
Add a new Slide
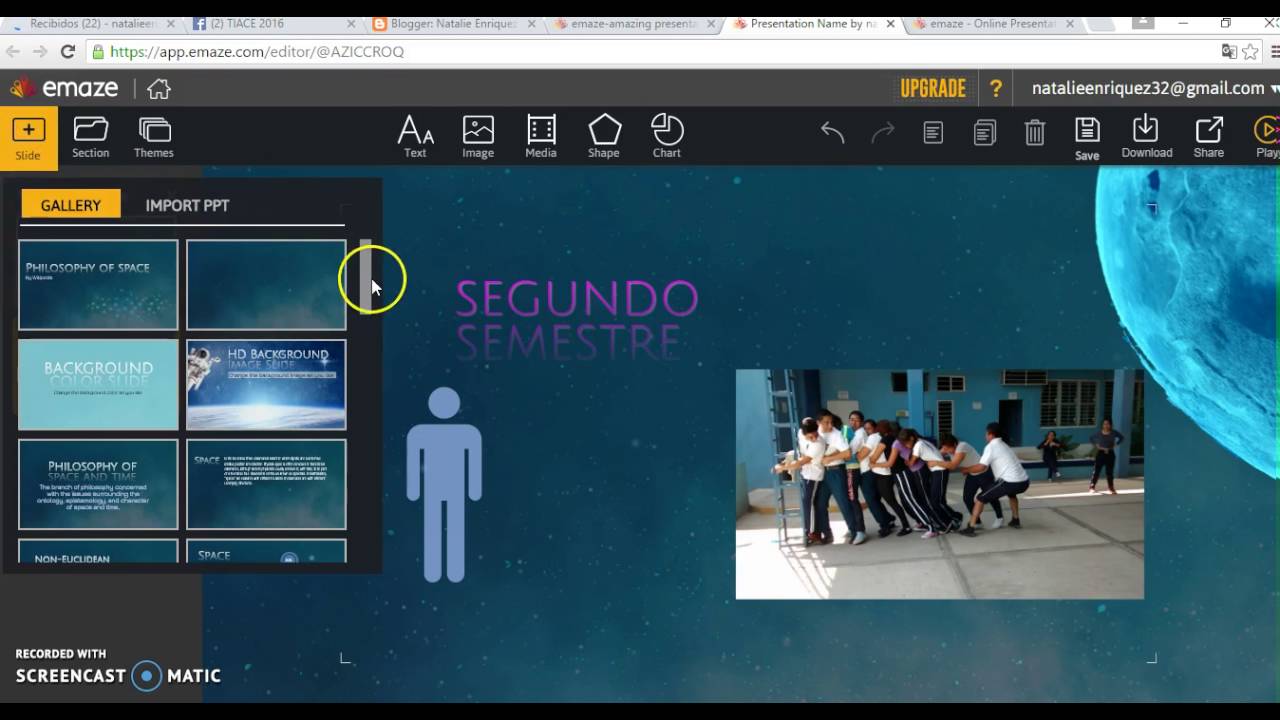tap(28, 138)
